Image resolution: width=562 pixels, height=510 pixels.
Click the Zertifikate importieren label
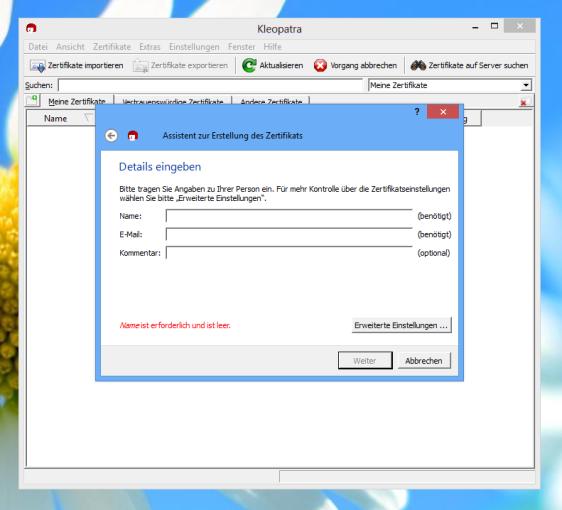[x=85, y=66]
